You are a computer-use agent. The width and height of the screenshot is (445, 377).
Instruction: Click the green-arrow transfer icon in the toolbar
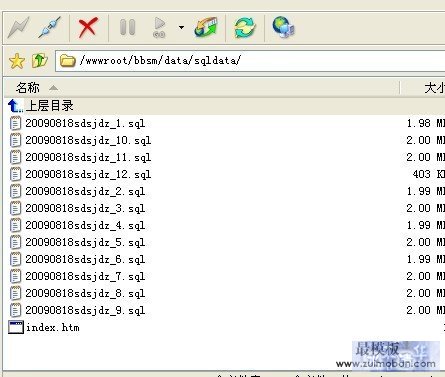click(206, 27)
